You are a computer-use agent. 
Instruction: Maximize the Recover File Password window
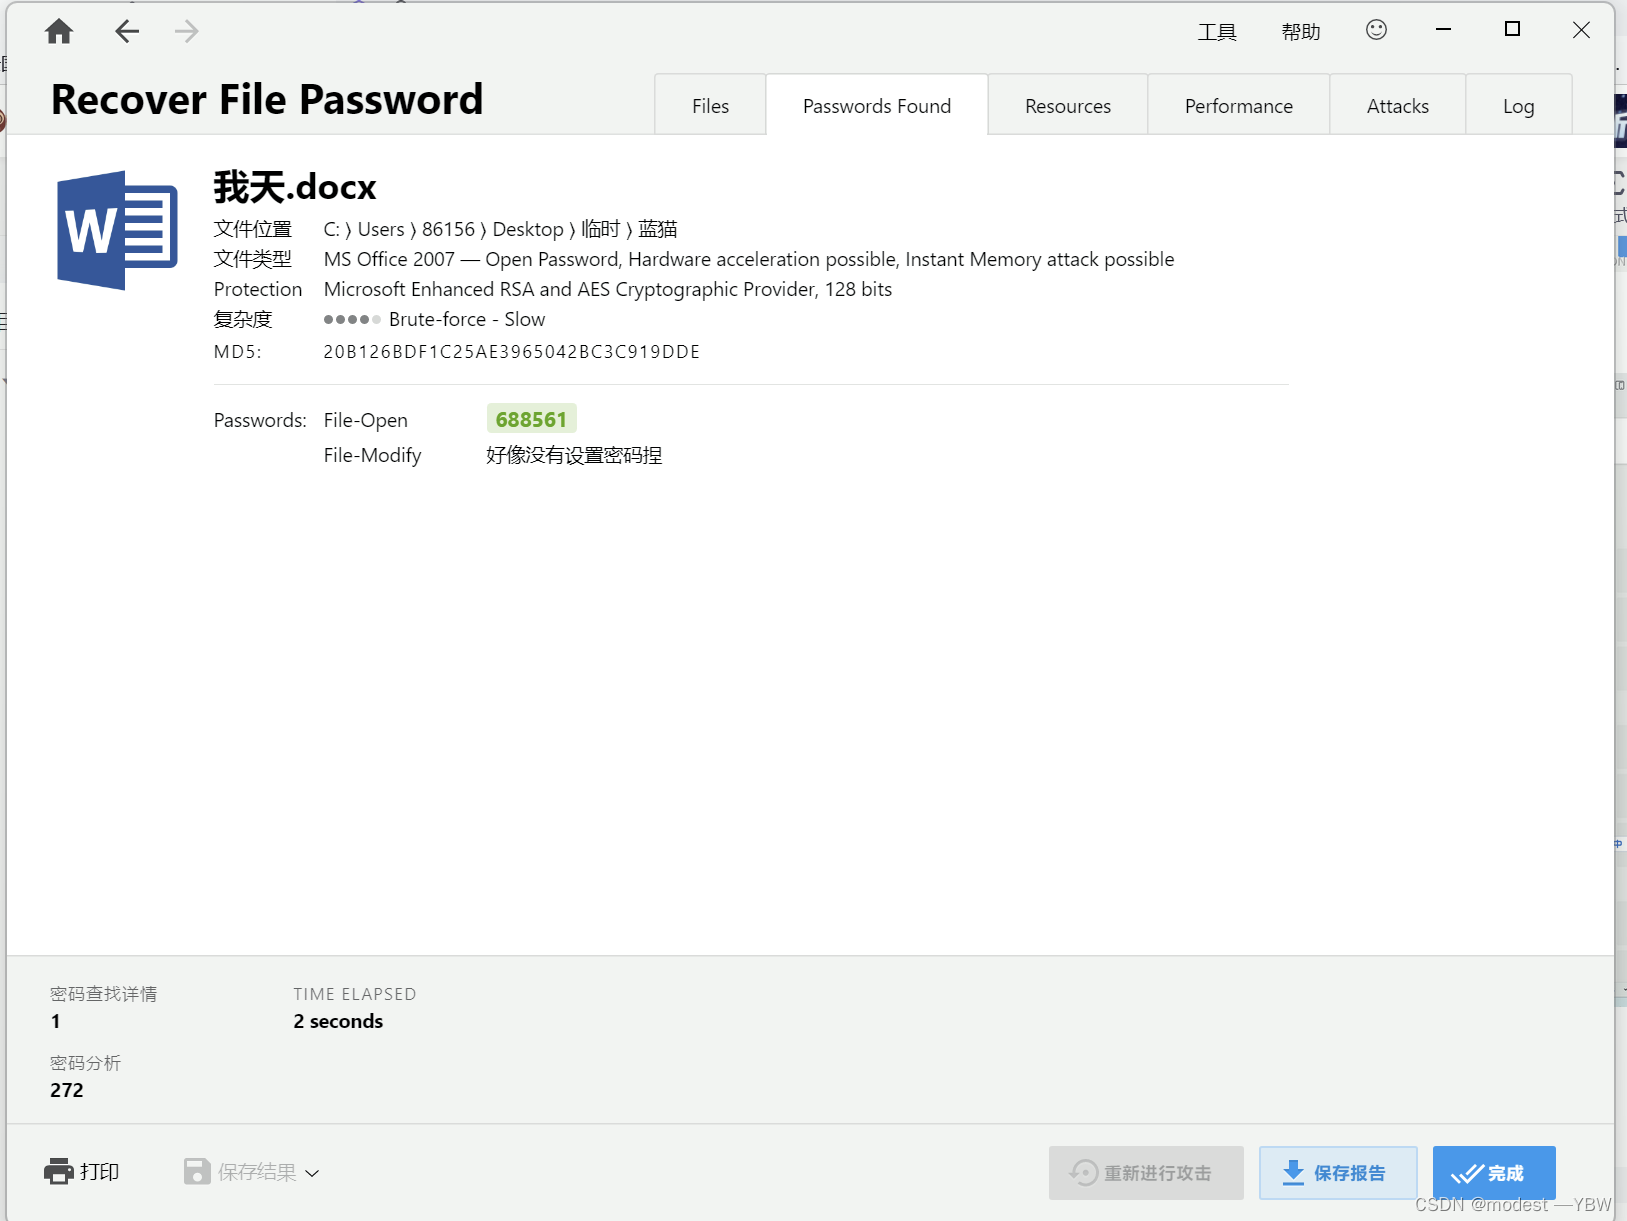tap(1512, 30)
